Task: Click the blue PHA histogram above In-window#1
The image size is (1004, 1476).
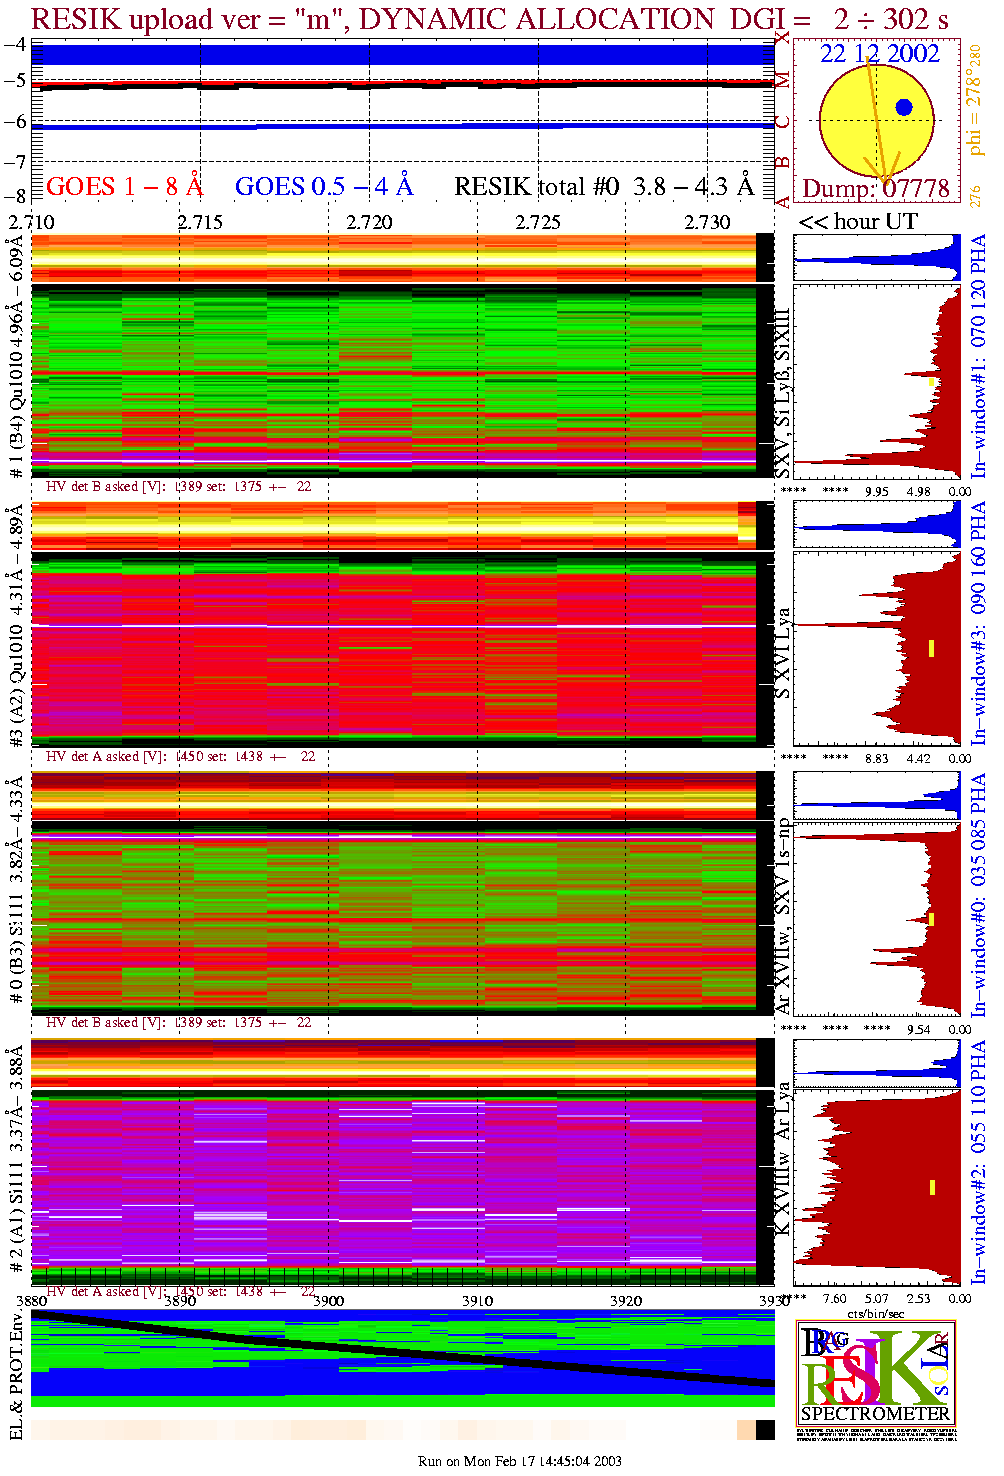Action: coord(876,258)
